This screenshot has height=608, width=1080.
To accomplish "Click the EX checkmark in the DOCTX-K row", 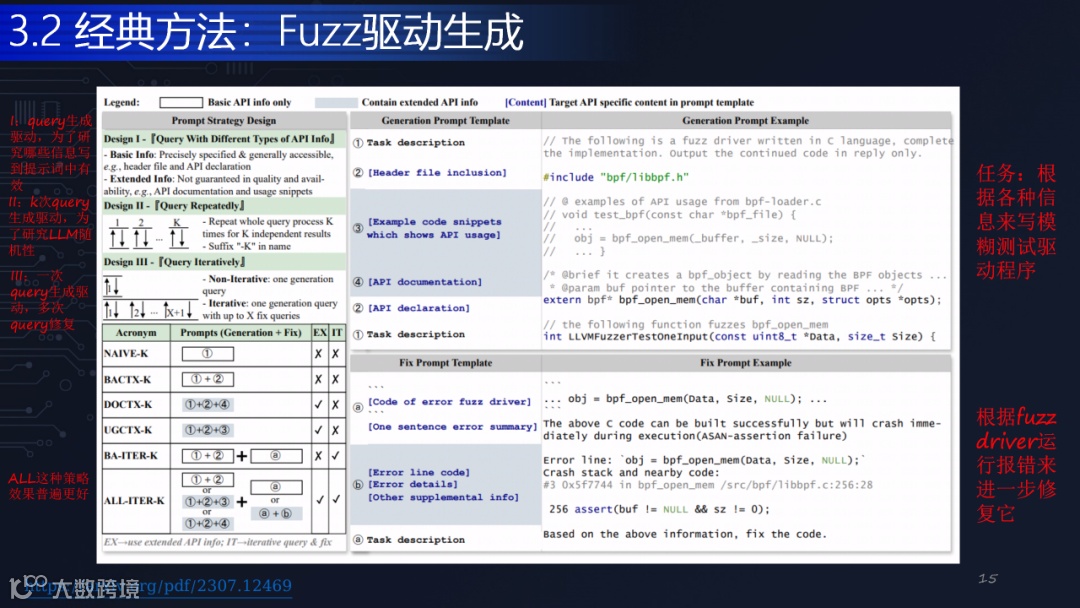I will [x=318, y=405].
